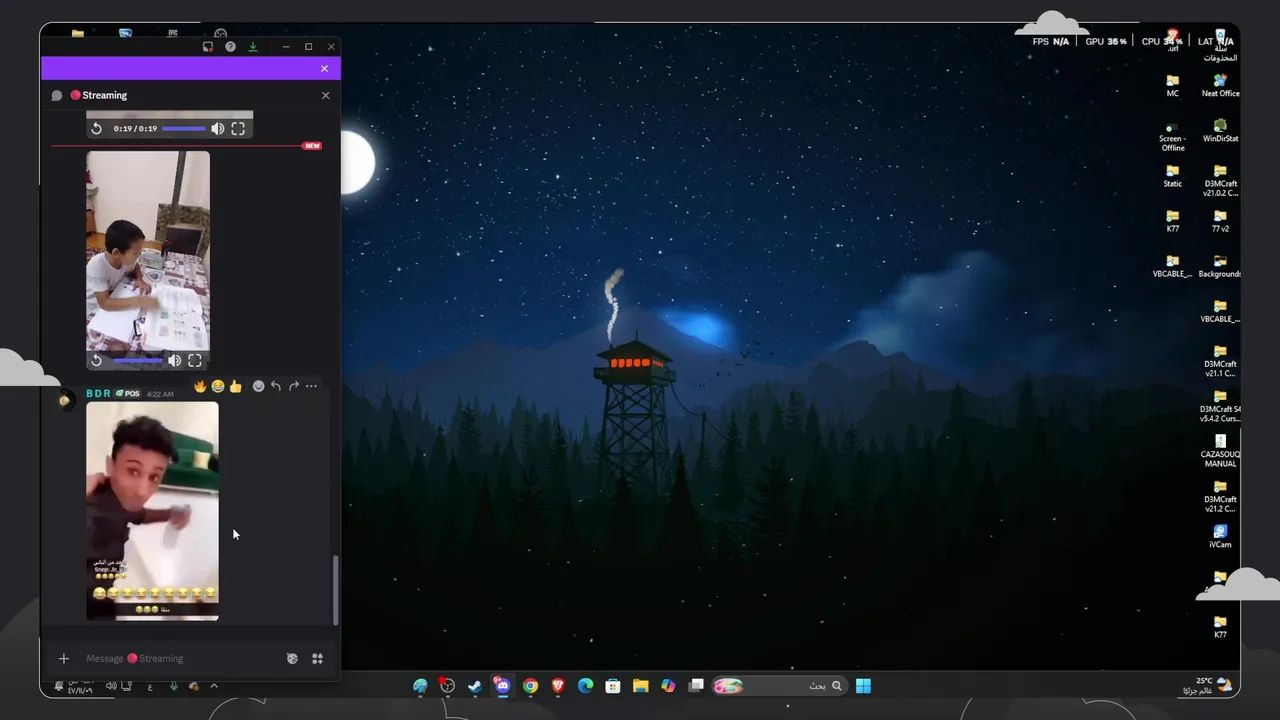Select the CAZASOUQ MANUAL desktop file
Screen dimensions: 1280x720
(1220, 451)
